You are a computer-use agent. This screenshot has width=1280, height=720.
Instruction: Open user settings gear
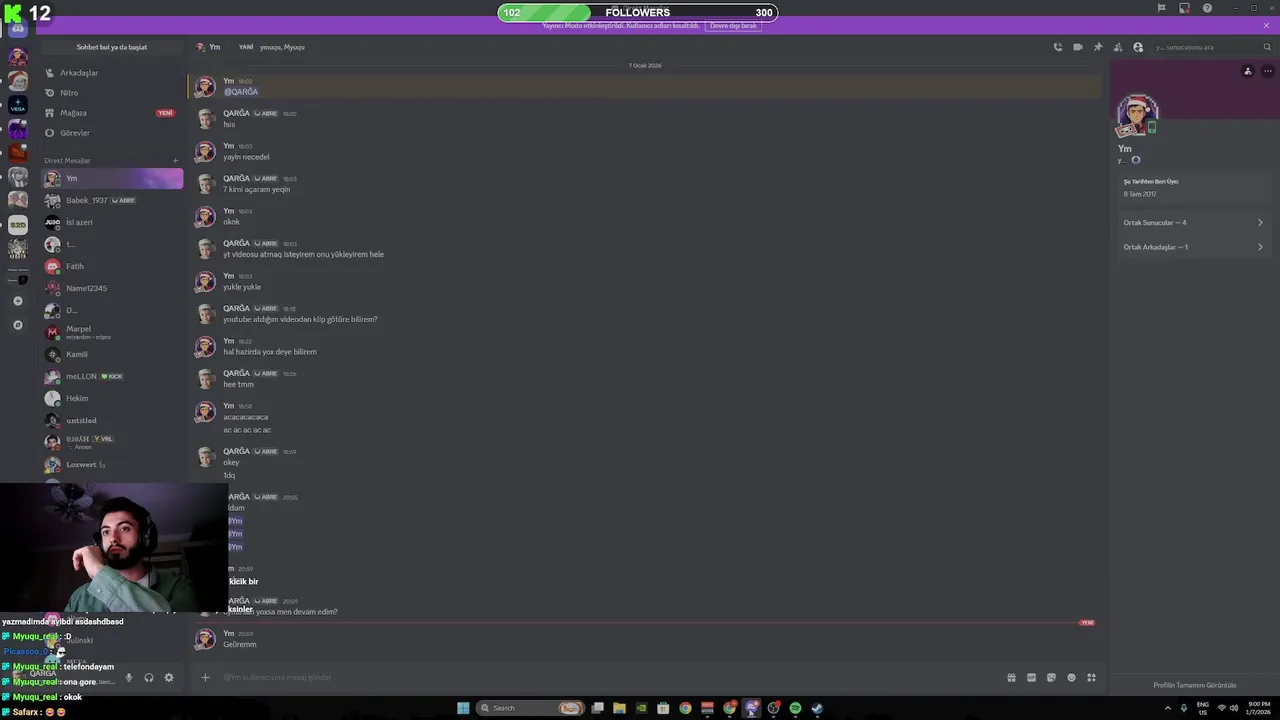(169, 678)
